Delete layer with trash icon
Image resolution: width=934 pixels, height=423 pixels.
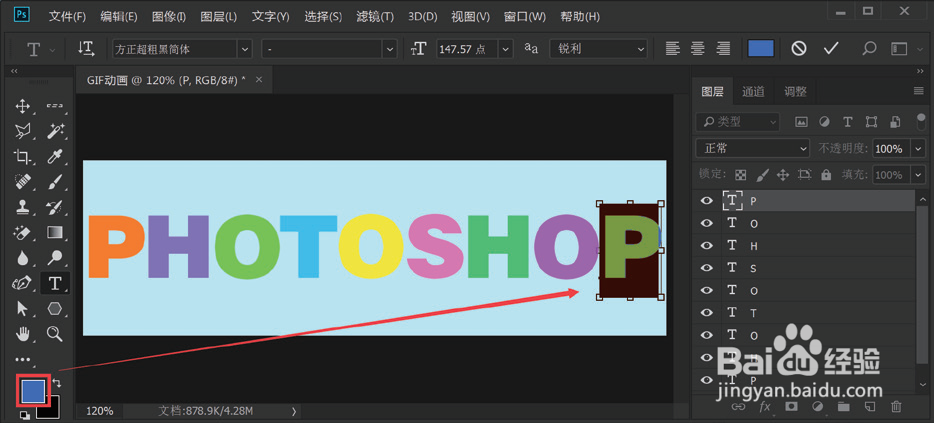coord(896,407)
